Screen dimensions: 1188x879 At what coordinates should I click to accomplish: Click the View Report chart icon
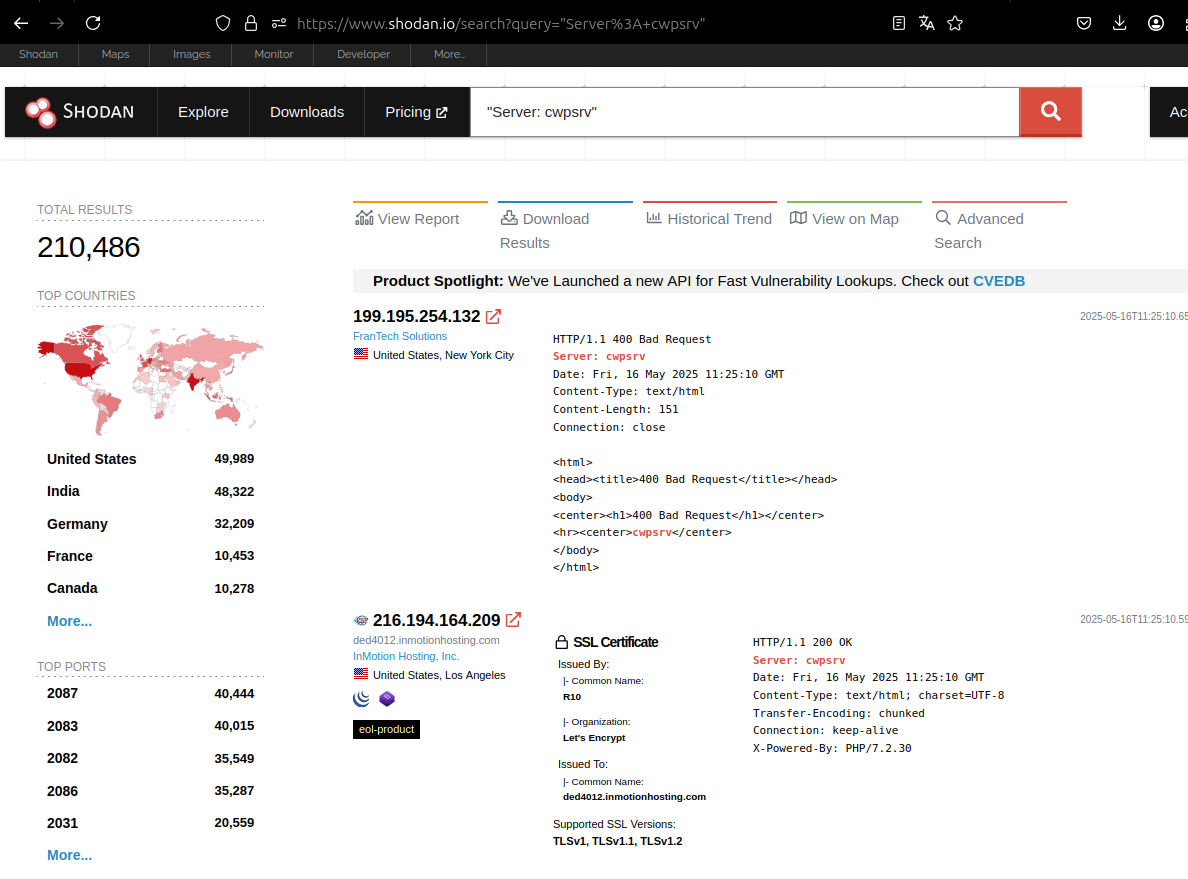[364, 218]
